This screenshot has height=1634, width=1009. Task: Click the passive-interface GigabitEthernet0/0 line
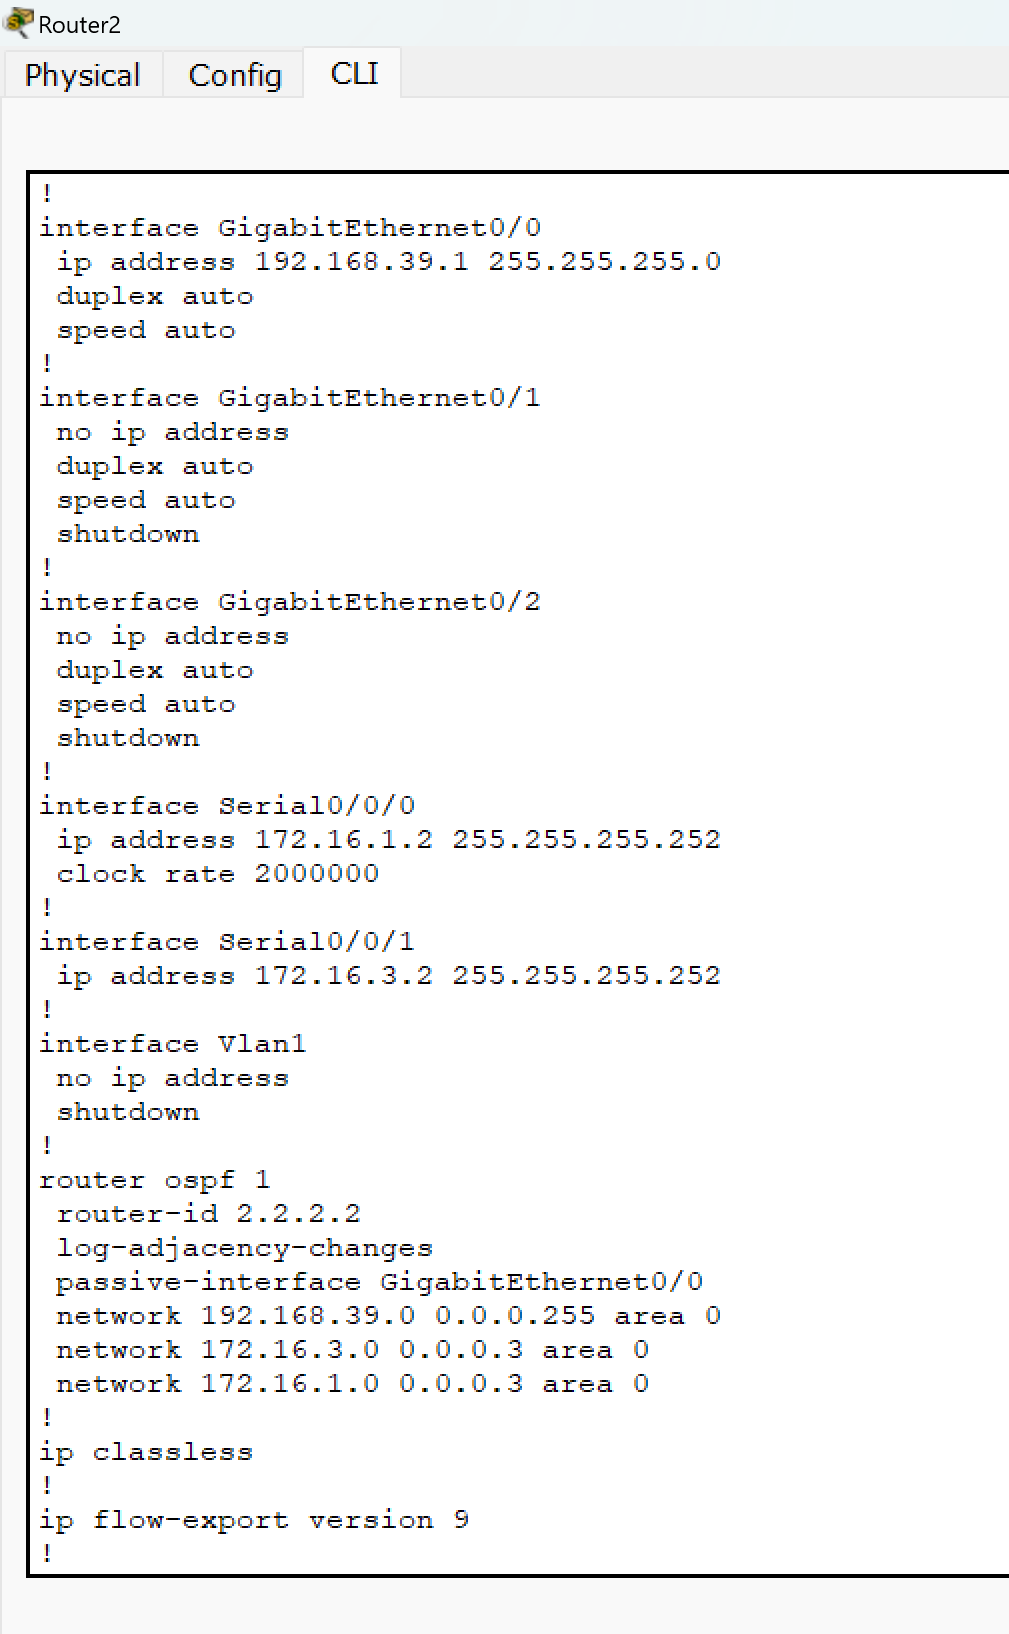click(380, 1282)
